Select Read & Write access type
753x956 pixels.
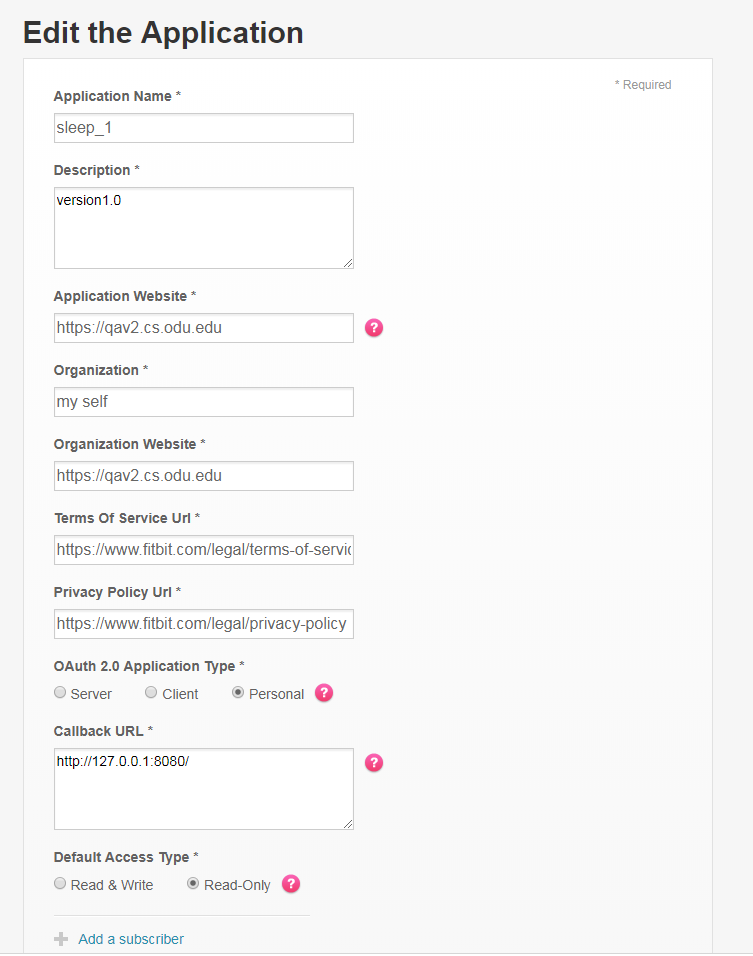pos(61,884)
